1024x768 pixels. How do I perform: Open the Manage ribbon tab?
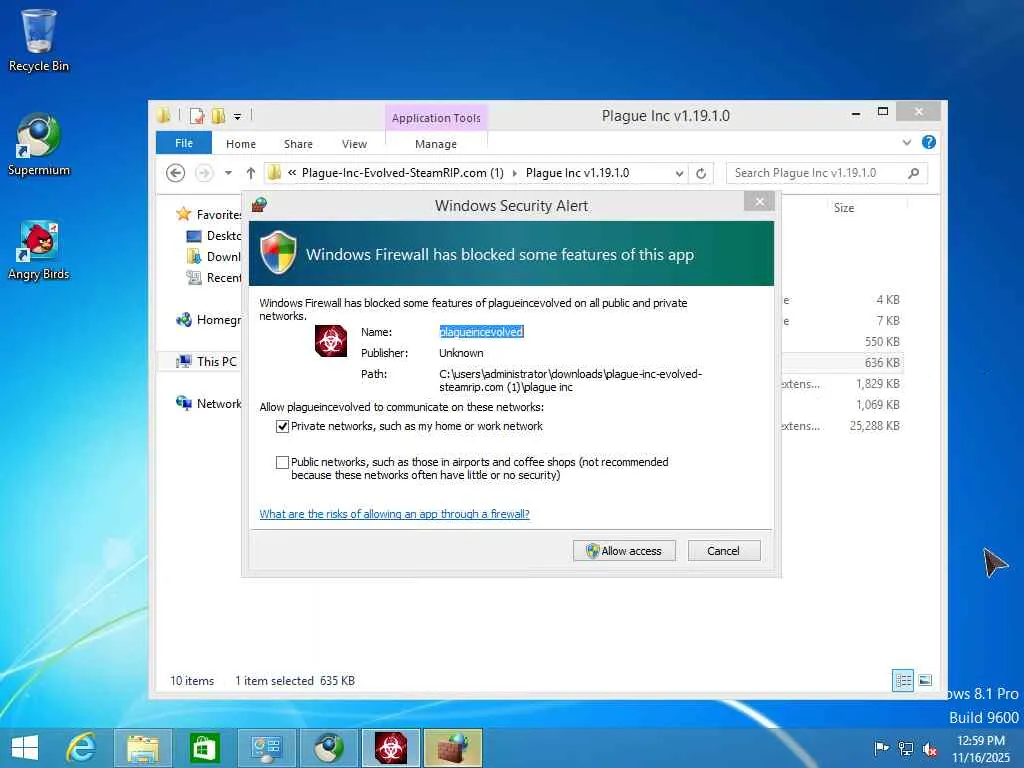pos(436,144)
